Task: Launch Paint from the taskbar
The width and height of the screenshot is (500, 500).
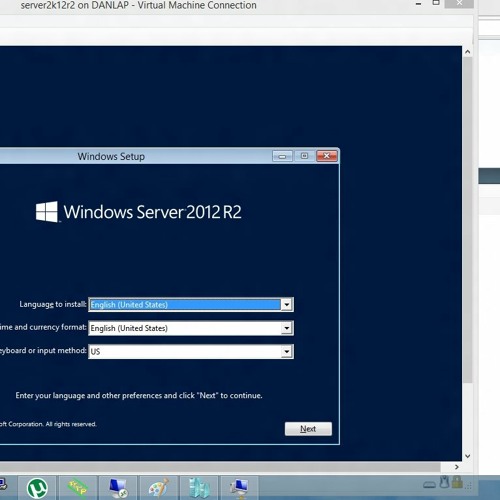Action: (159, 488)
